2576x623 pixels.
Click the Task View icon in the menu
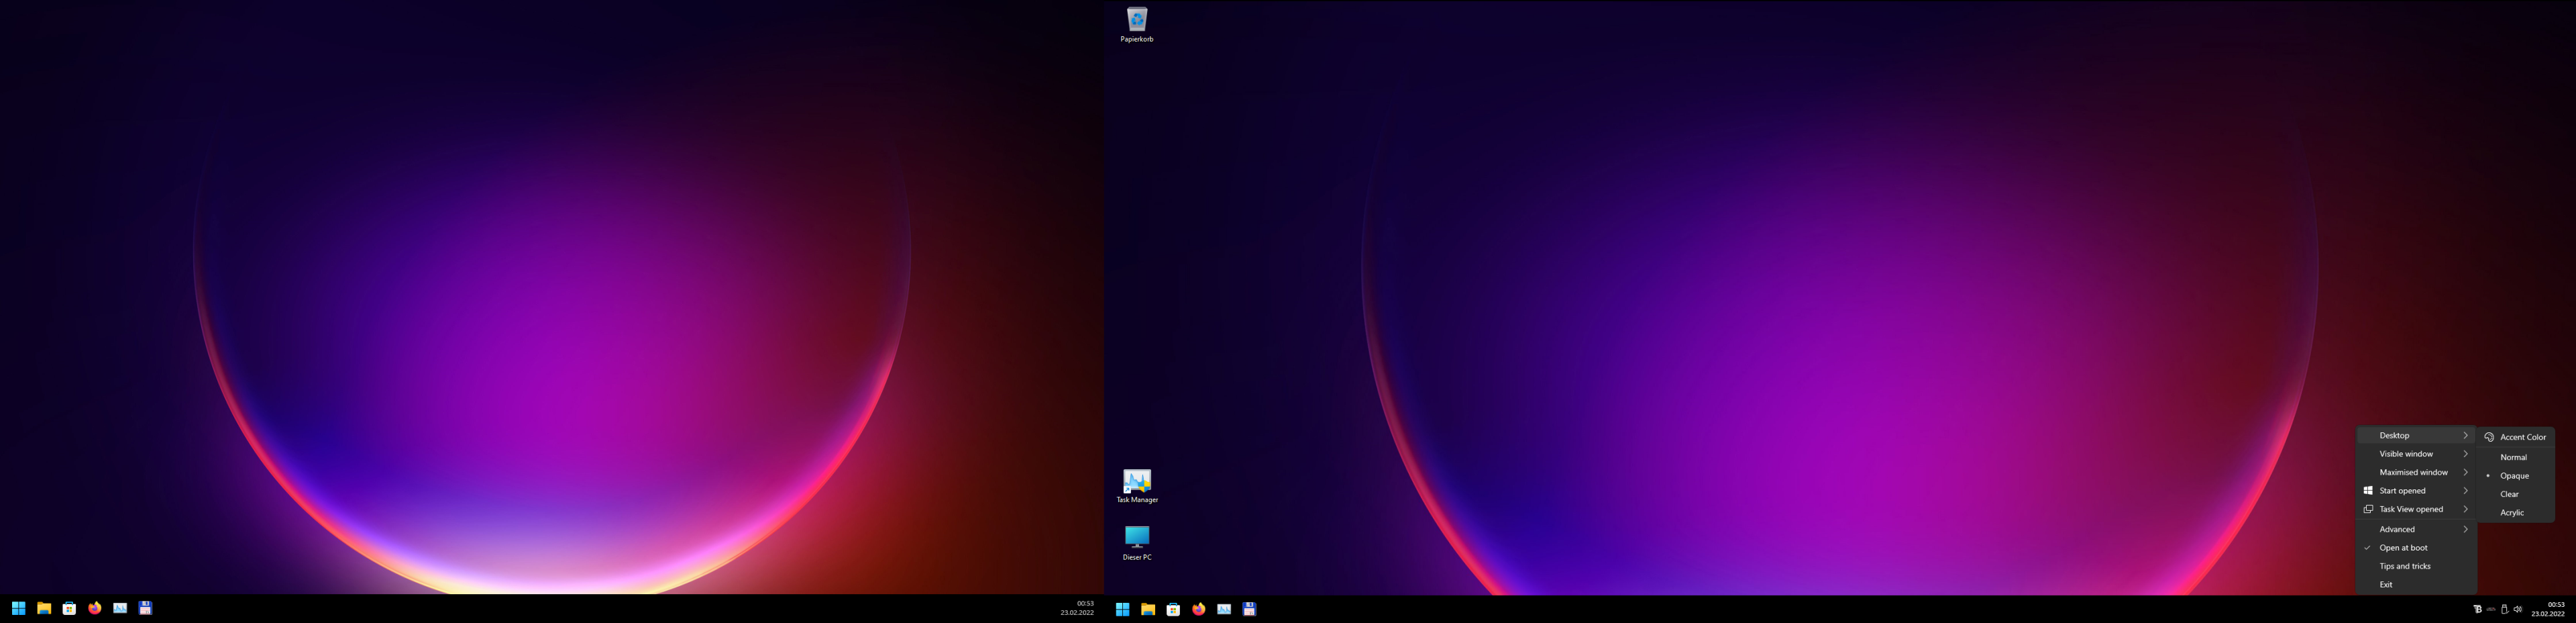[x=2368, y=509]
